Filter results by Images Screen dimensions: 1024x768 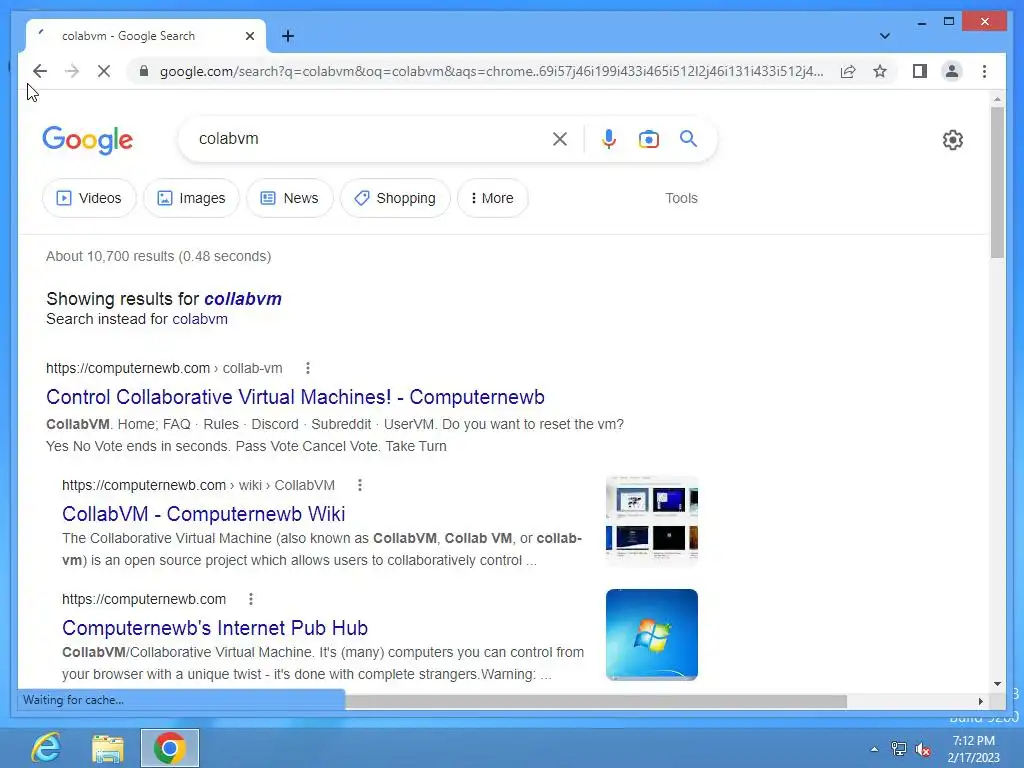[191, 198]
